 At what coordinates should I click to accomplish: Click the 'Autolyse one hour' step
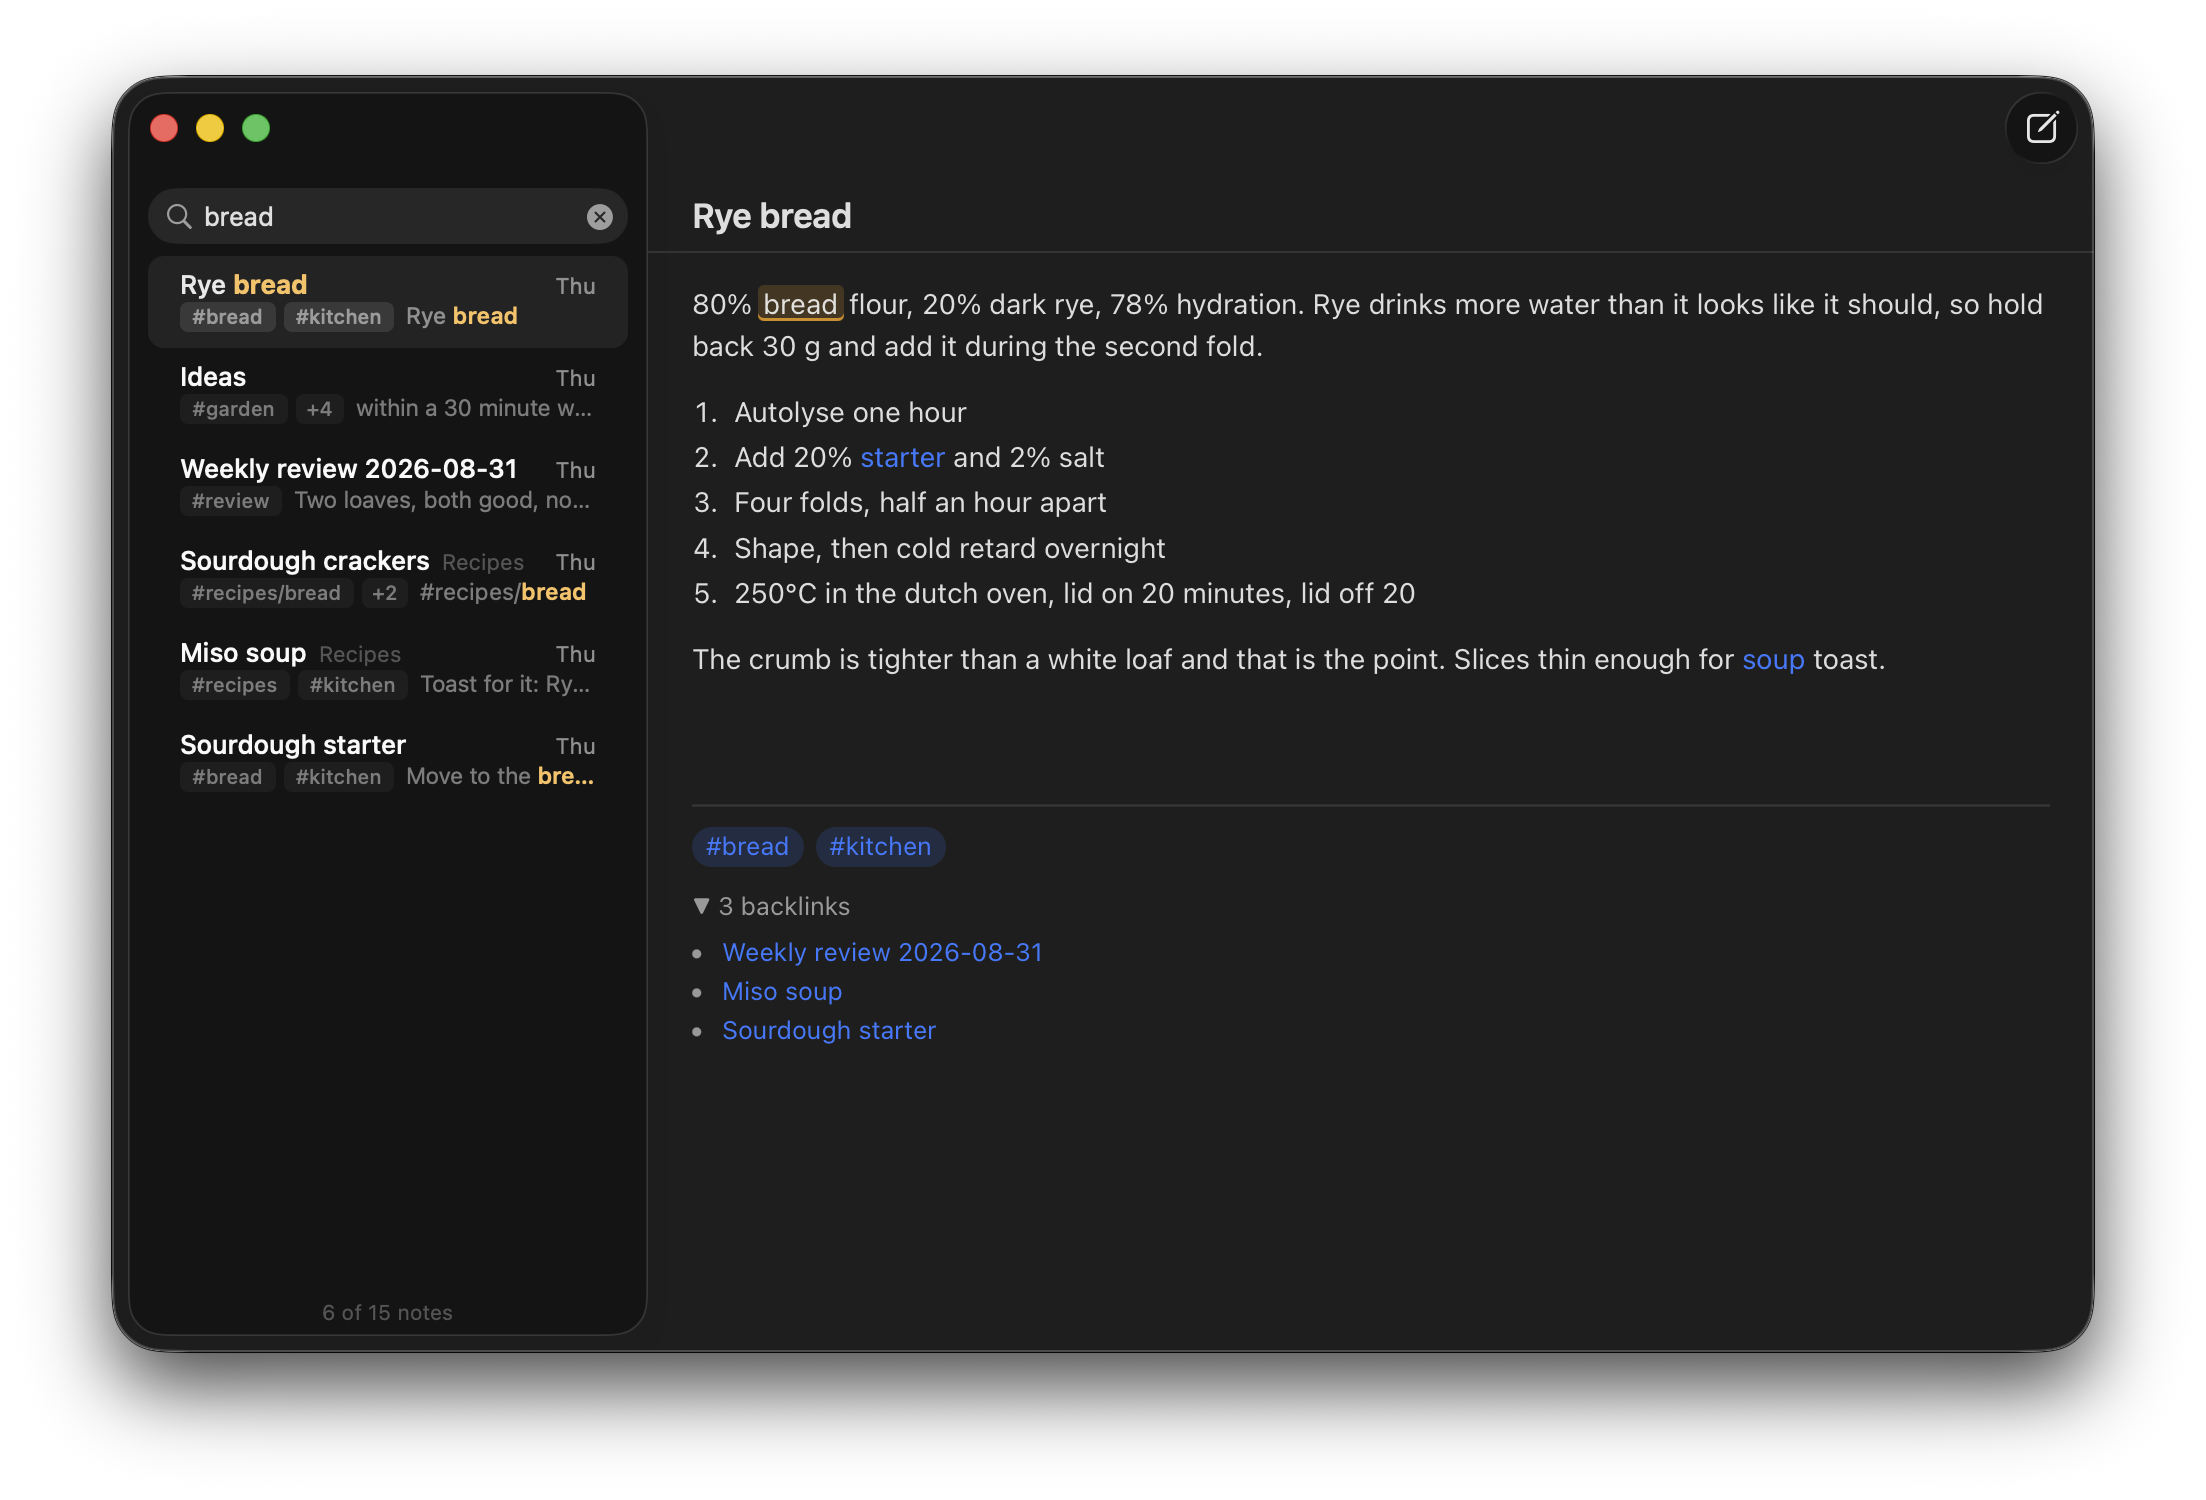click(x=850, y=412)
